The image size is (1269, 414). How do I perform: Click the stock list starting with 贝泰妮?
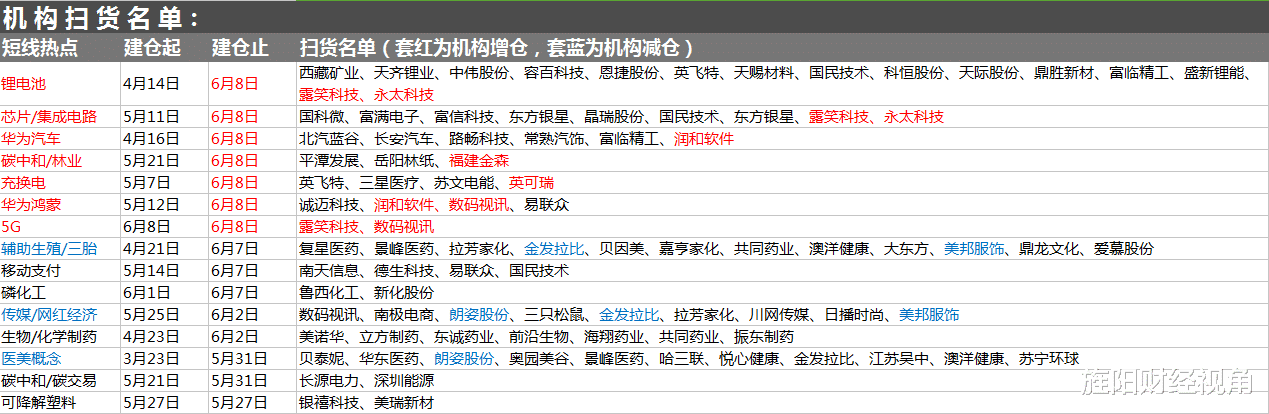(x=689, y=358)
